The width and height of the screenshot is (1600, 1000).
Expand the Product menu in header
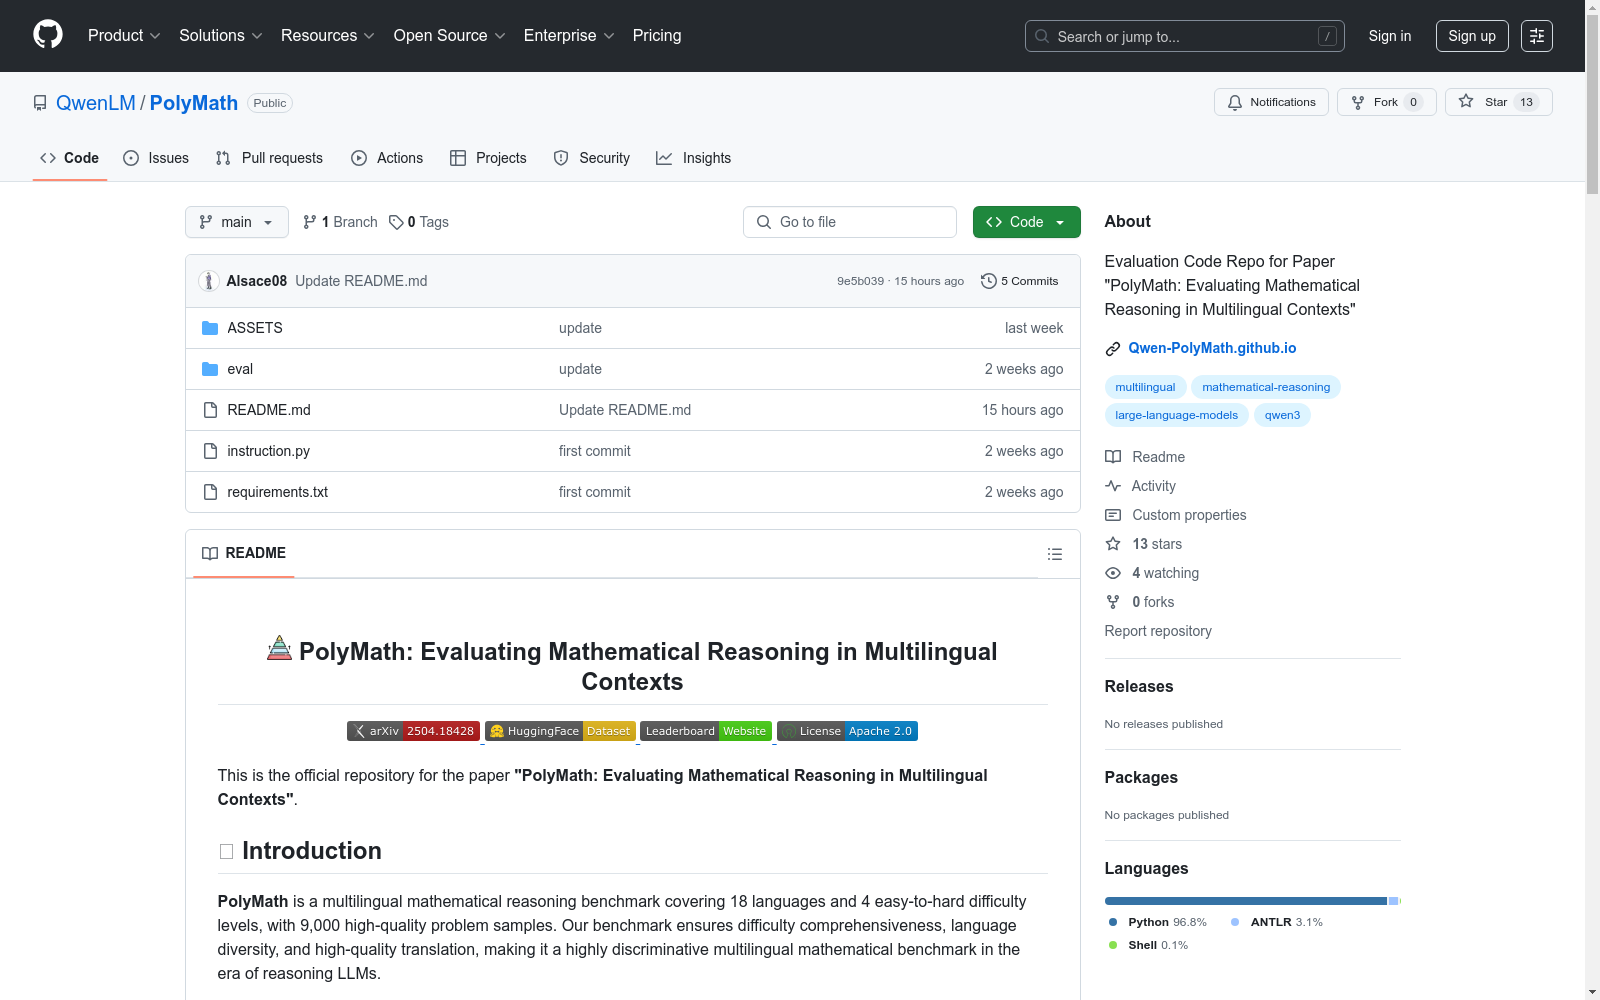point(124,36)
